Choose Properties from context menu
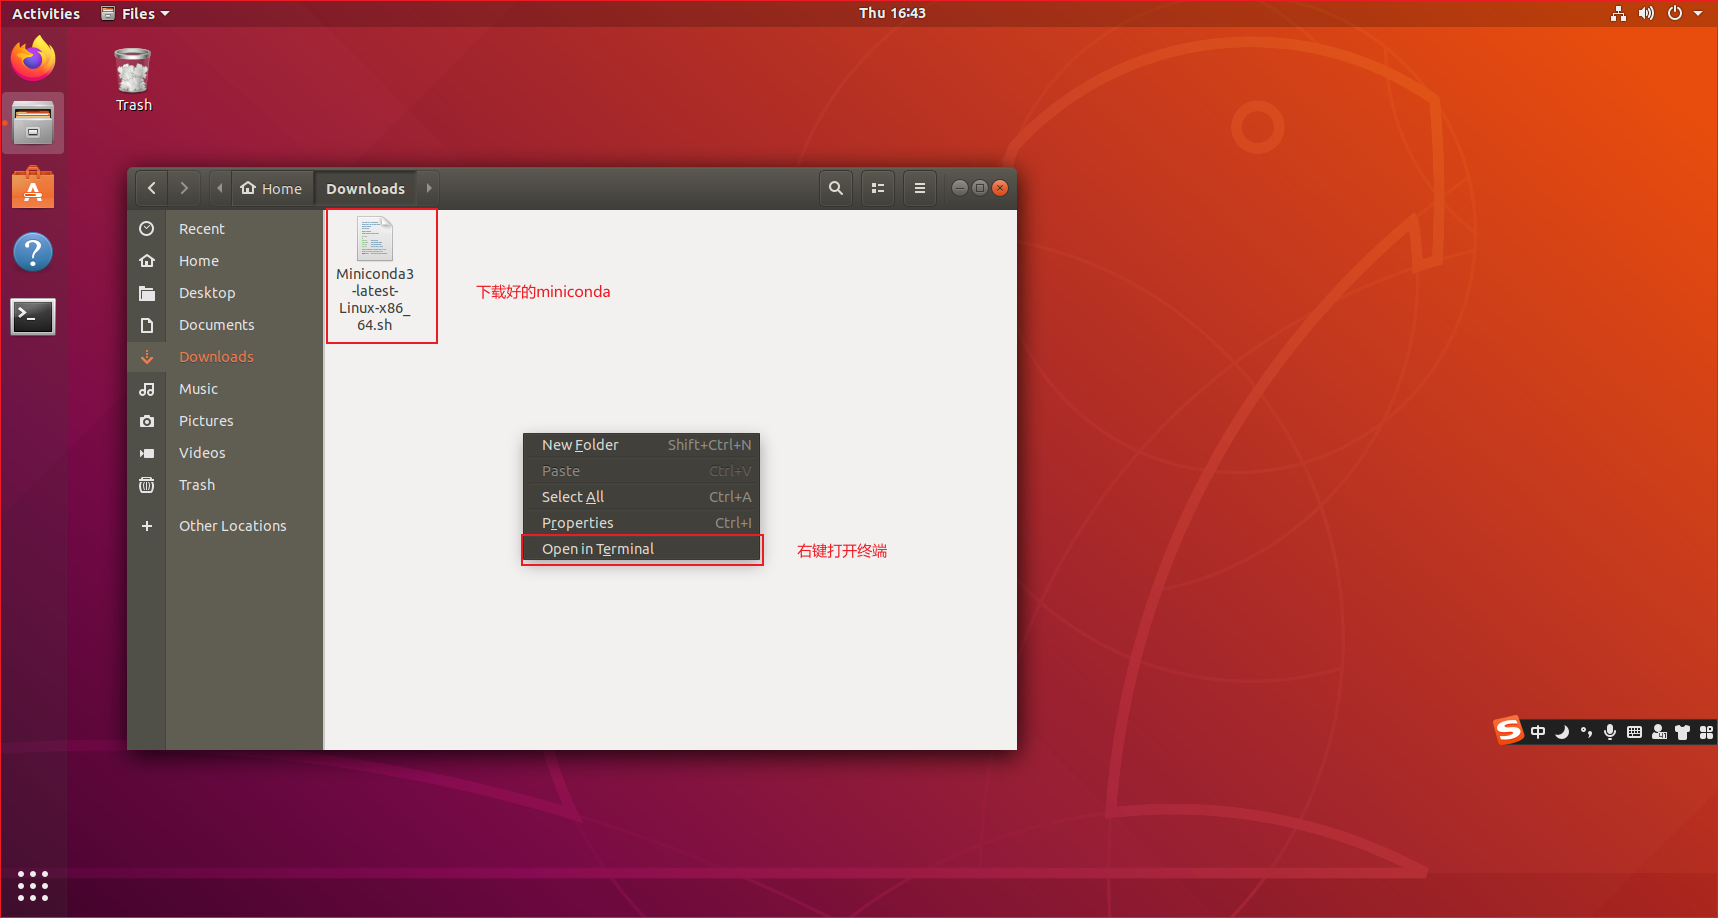The height and width of the screenshot is (918, 1718). pyautogui.click(x=642, y=523)
